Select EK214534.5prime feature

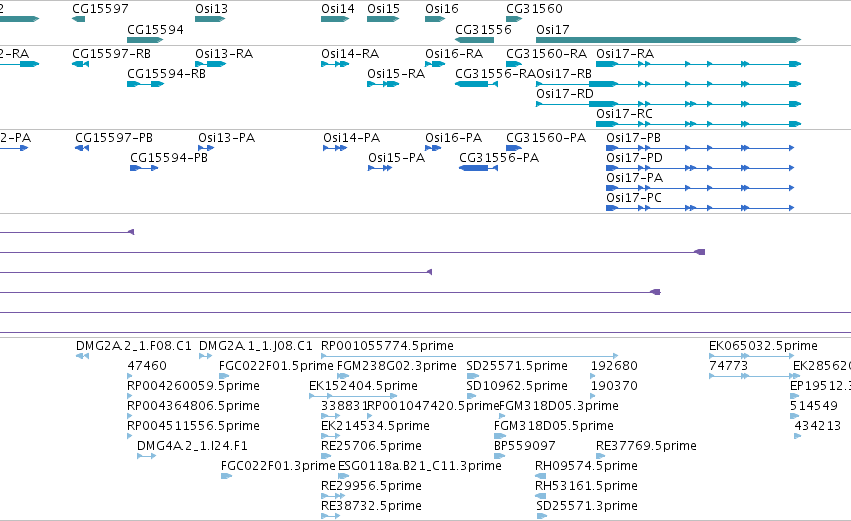click(x=375, y=426)
